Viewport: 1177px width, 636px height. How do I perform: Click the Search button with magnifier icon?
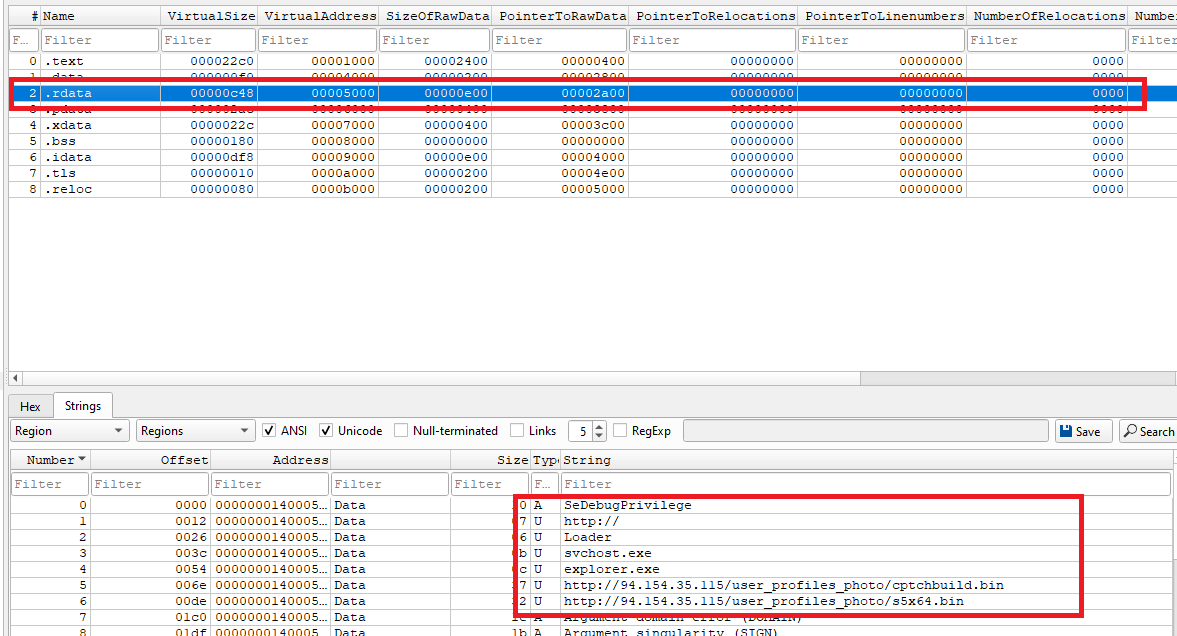pyautogui.click(x=1147, y=431)
